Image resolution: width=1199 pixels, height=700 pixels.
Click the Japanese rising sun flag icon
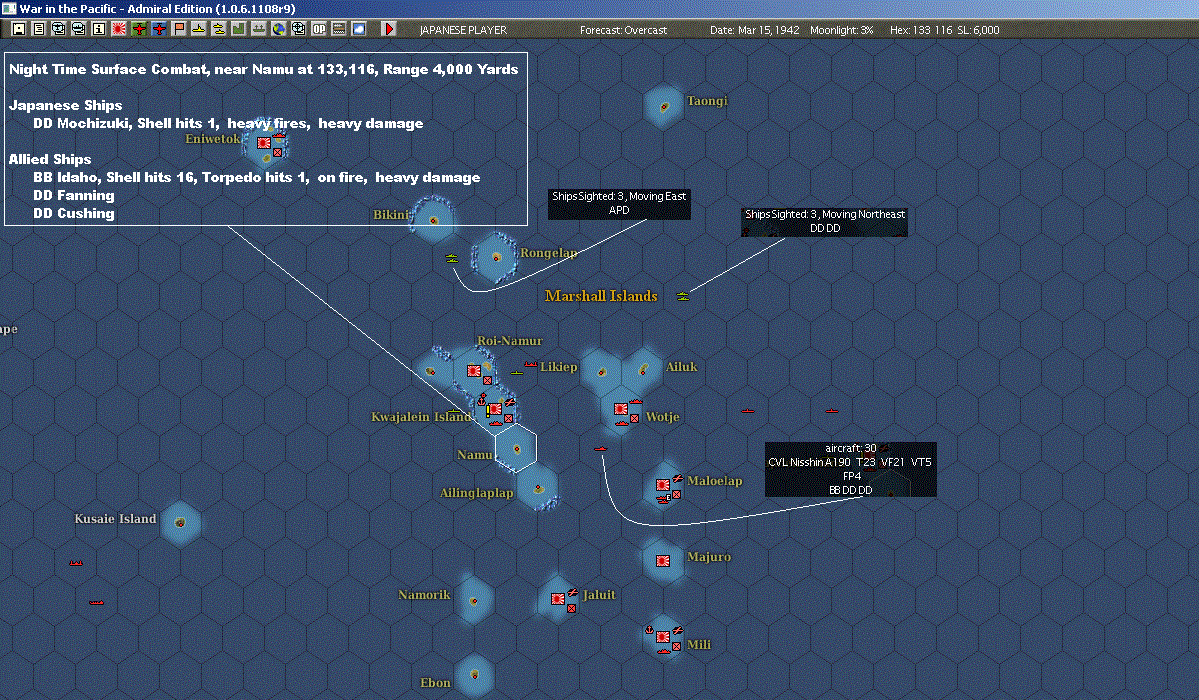(x=119, y=29)
